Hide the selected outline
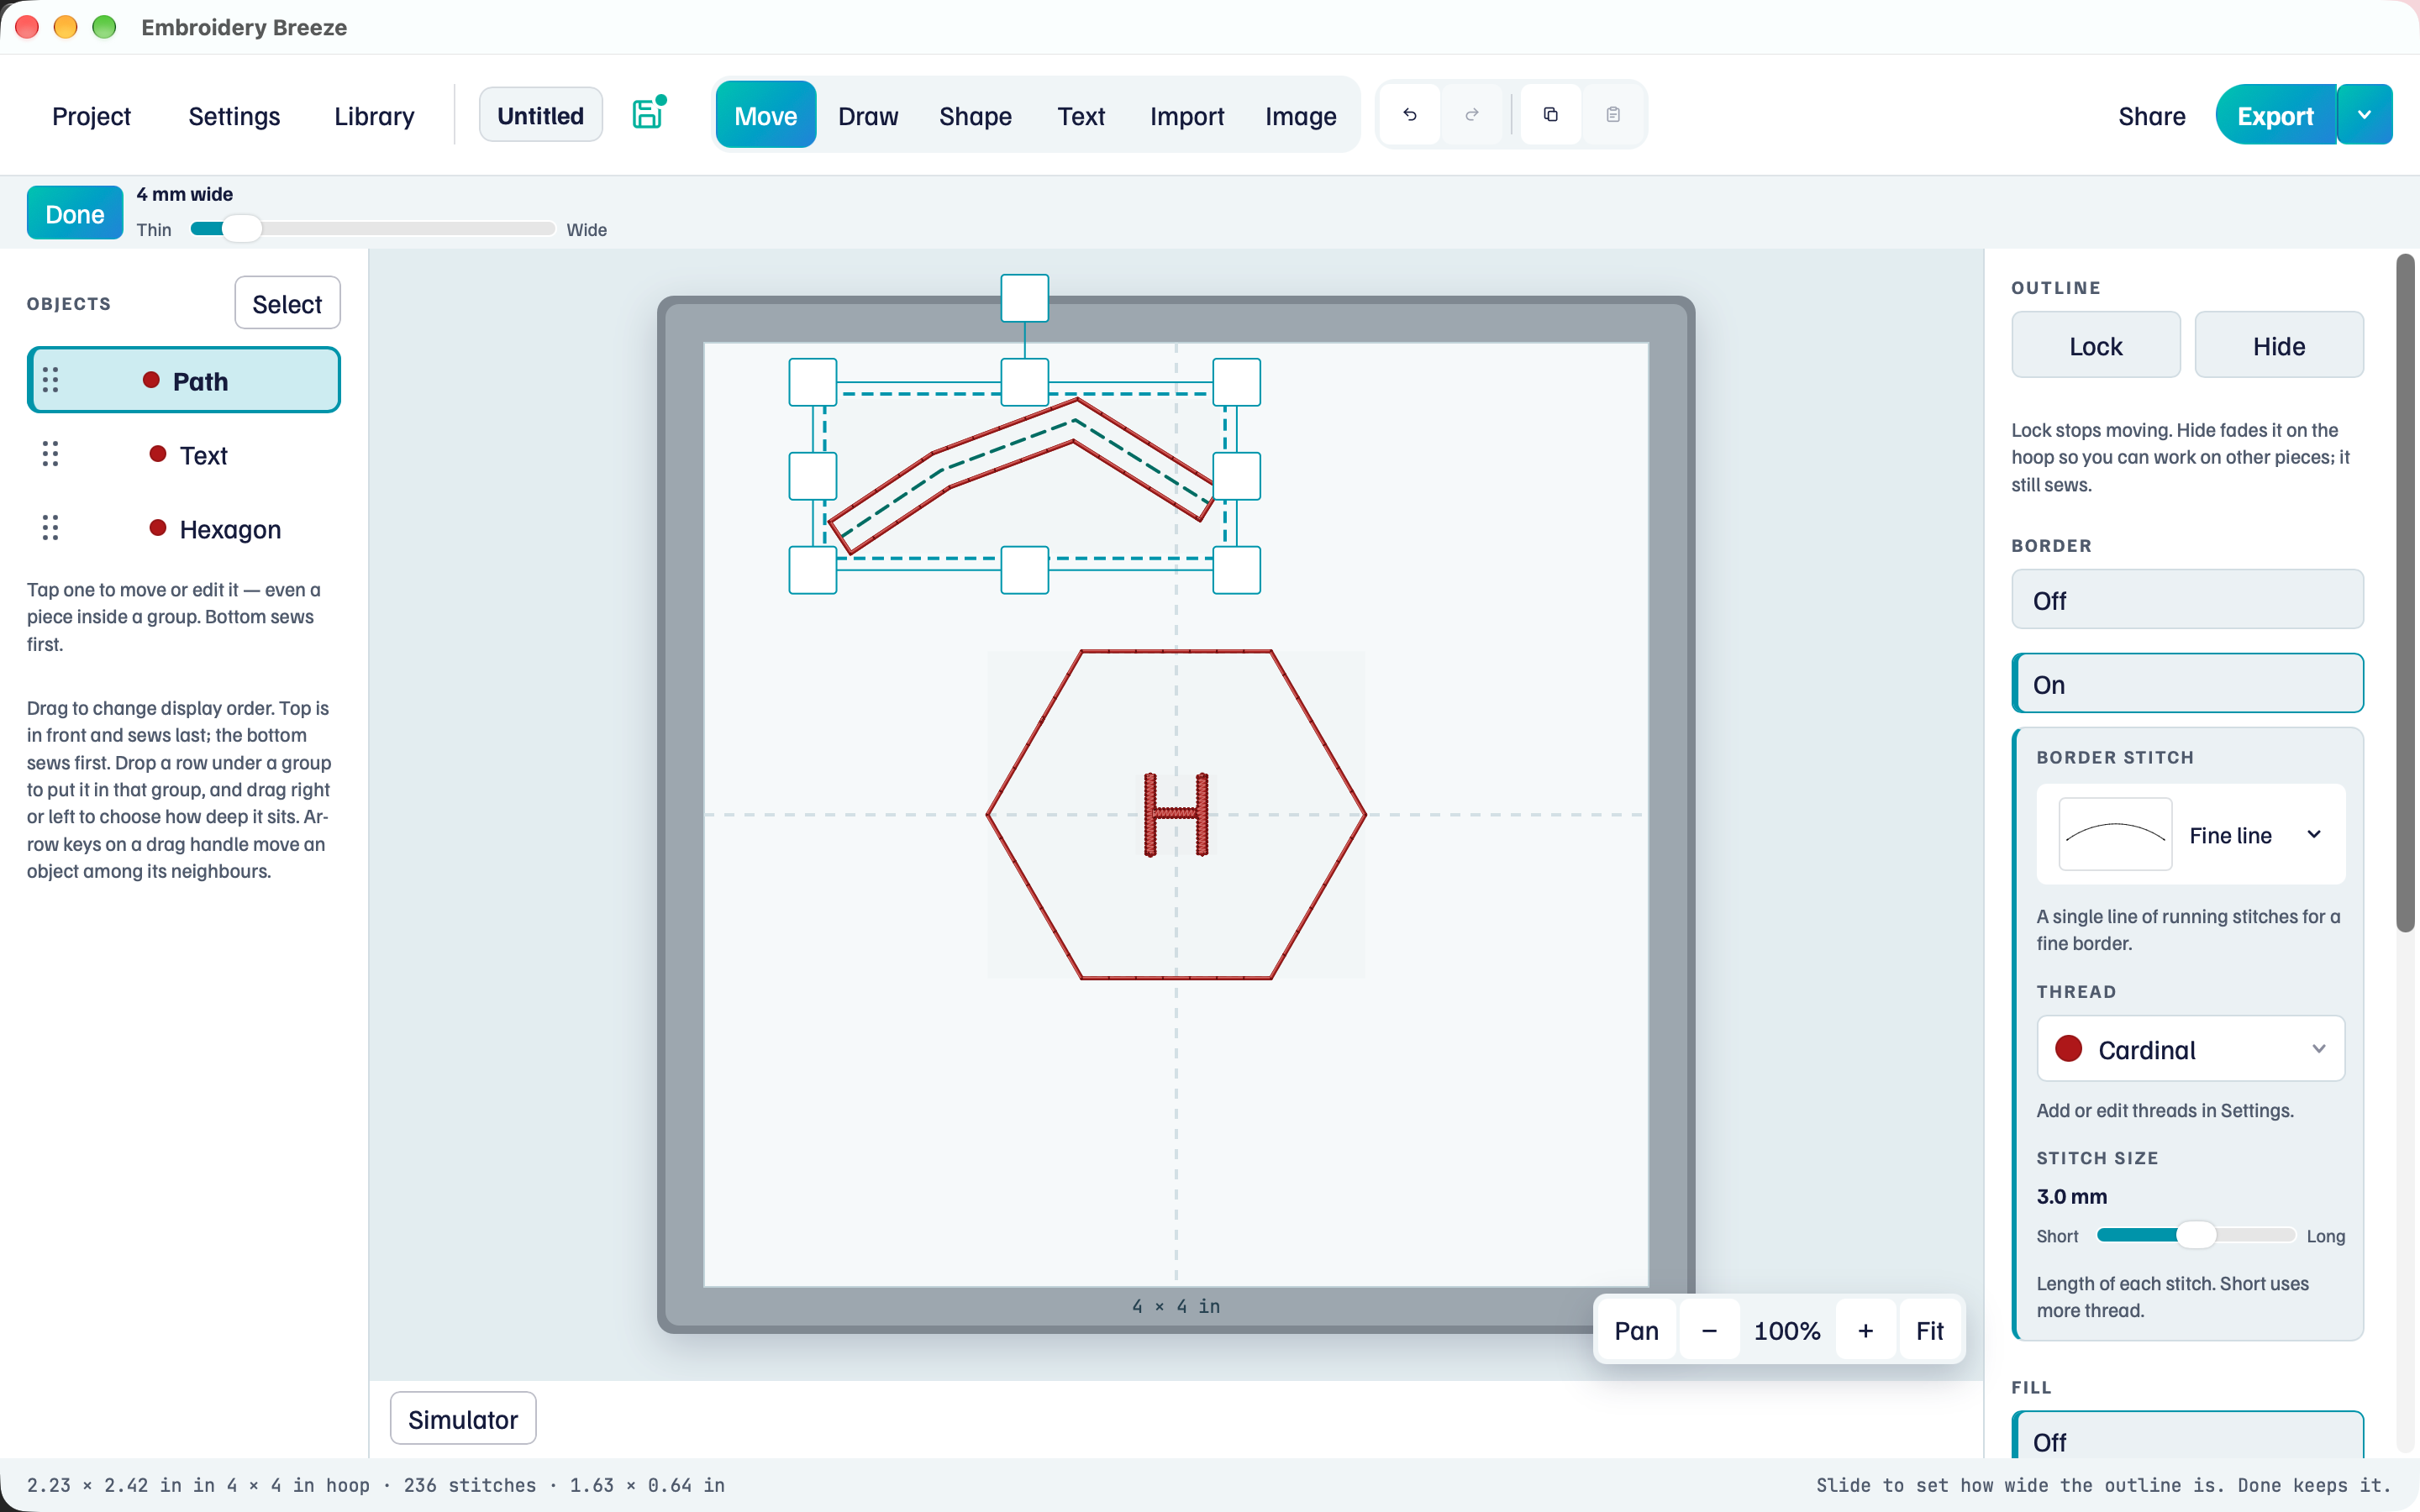This screenshot has height=1512, width=2420. [x=2279, y=345]
